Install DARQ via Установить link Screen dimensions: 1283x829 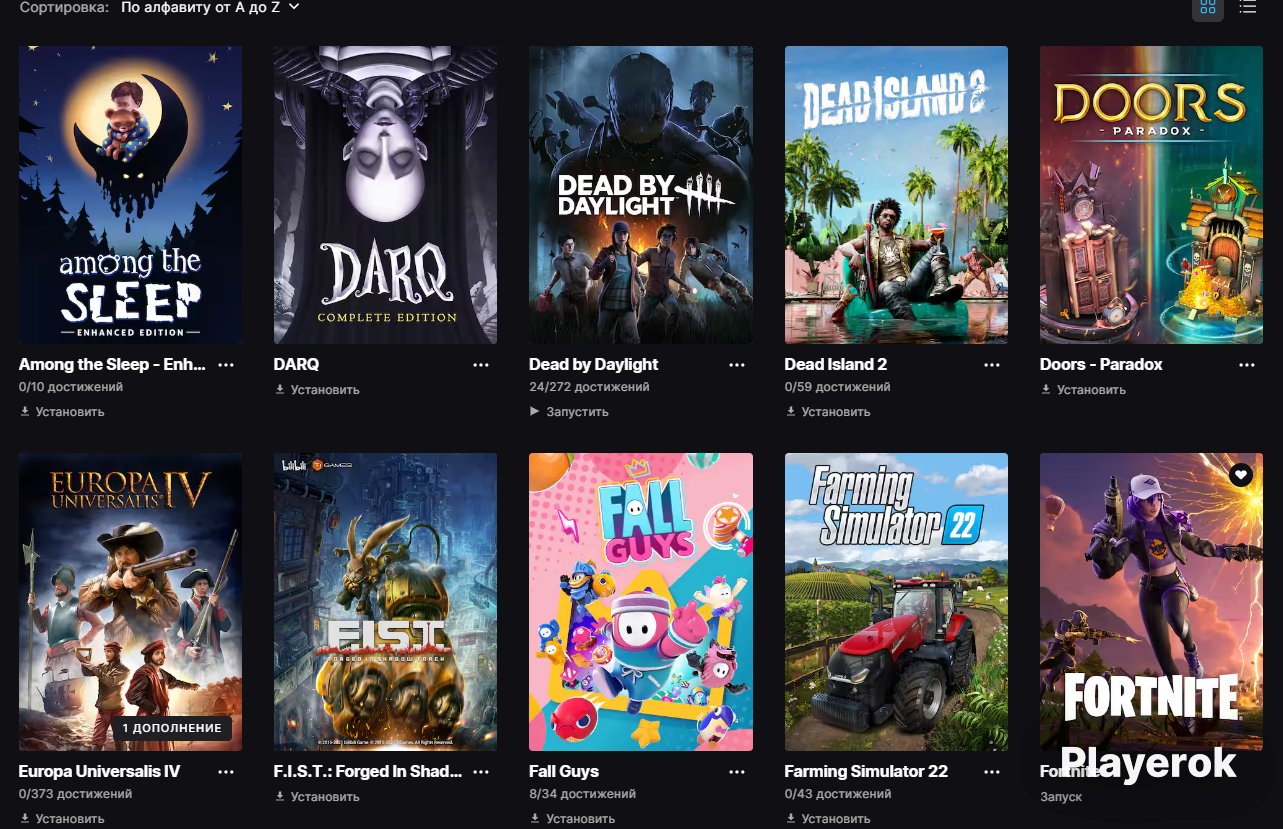[317, 390]
